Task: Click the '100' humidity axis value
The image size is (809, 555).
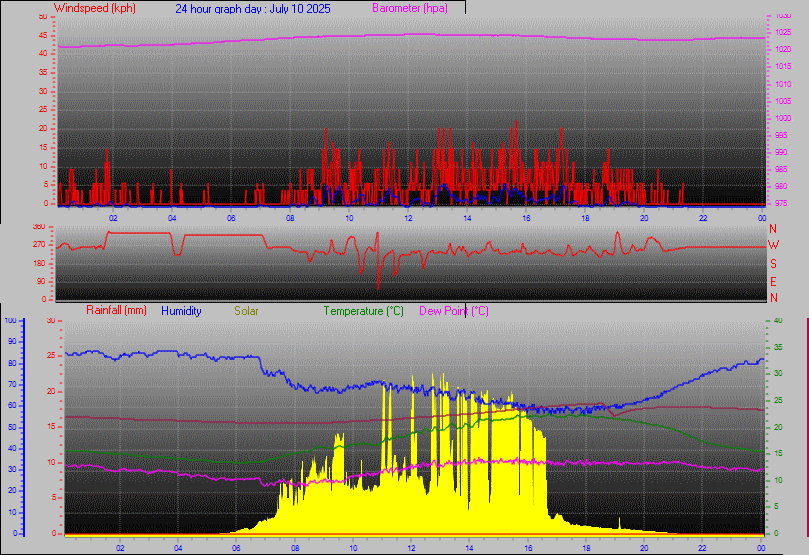Action: (x=10, y=320)
